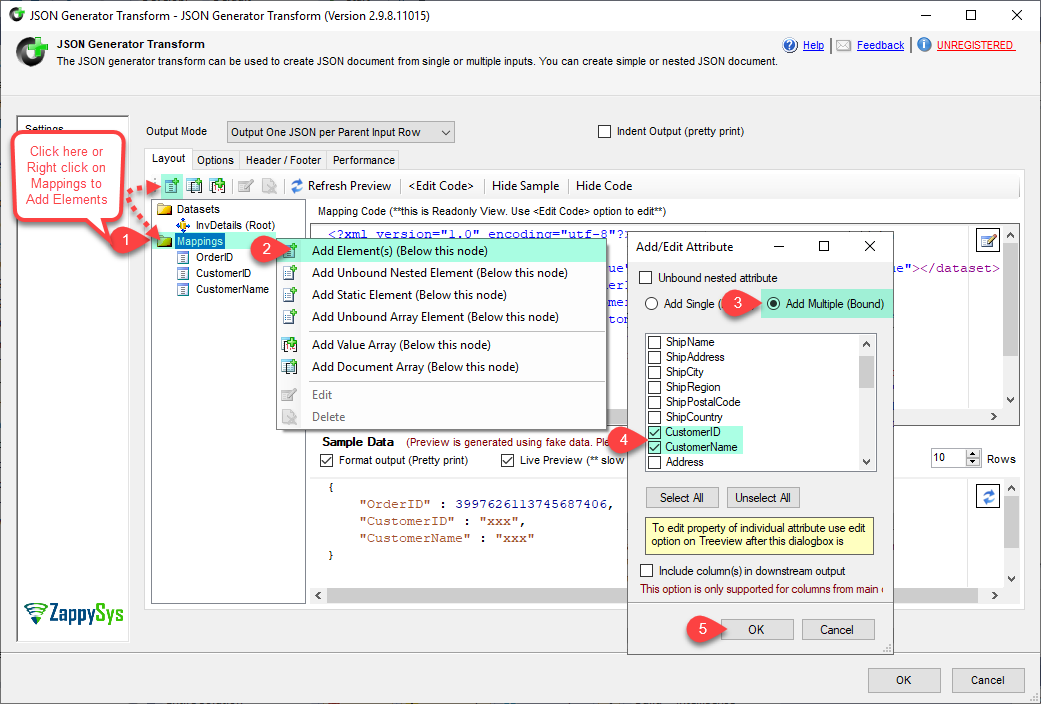
Task: Uncheck the CustomerID column in attribute list
Action: point(655,432)
